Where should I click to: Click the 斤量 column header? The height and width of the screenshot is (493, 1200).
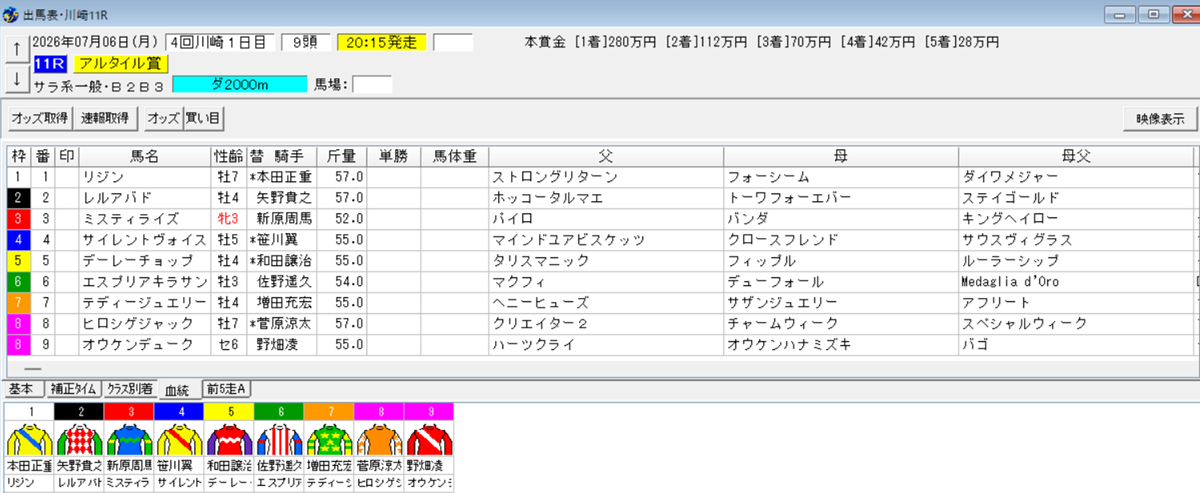click(344, 157)
